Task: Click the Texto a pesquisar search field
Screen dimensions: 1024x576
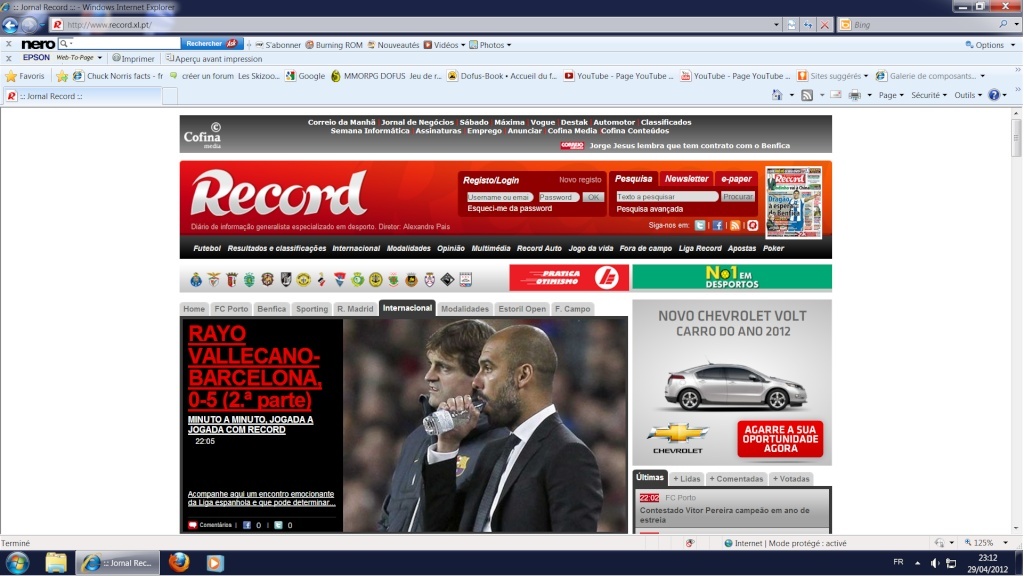Action: point(666,197)
